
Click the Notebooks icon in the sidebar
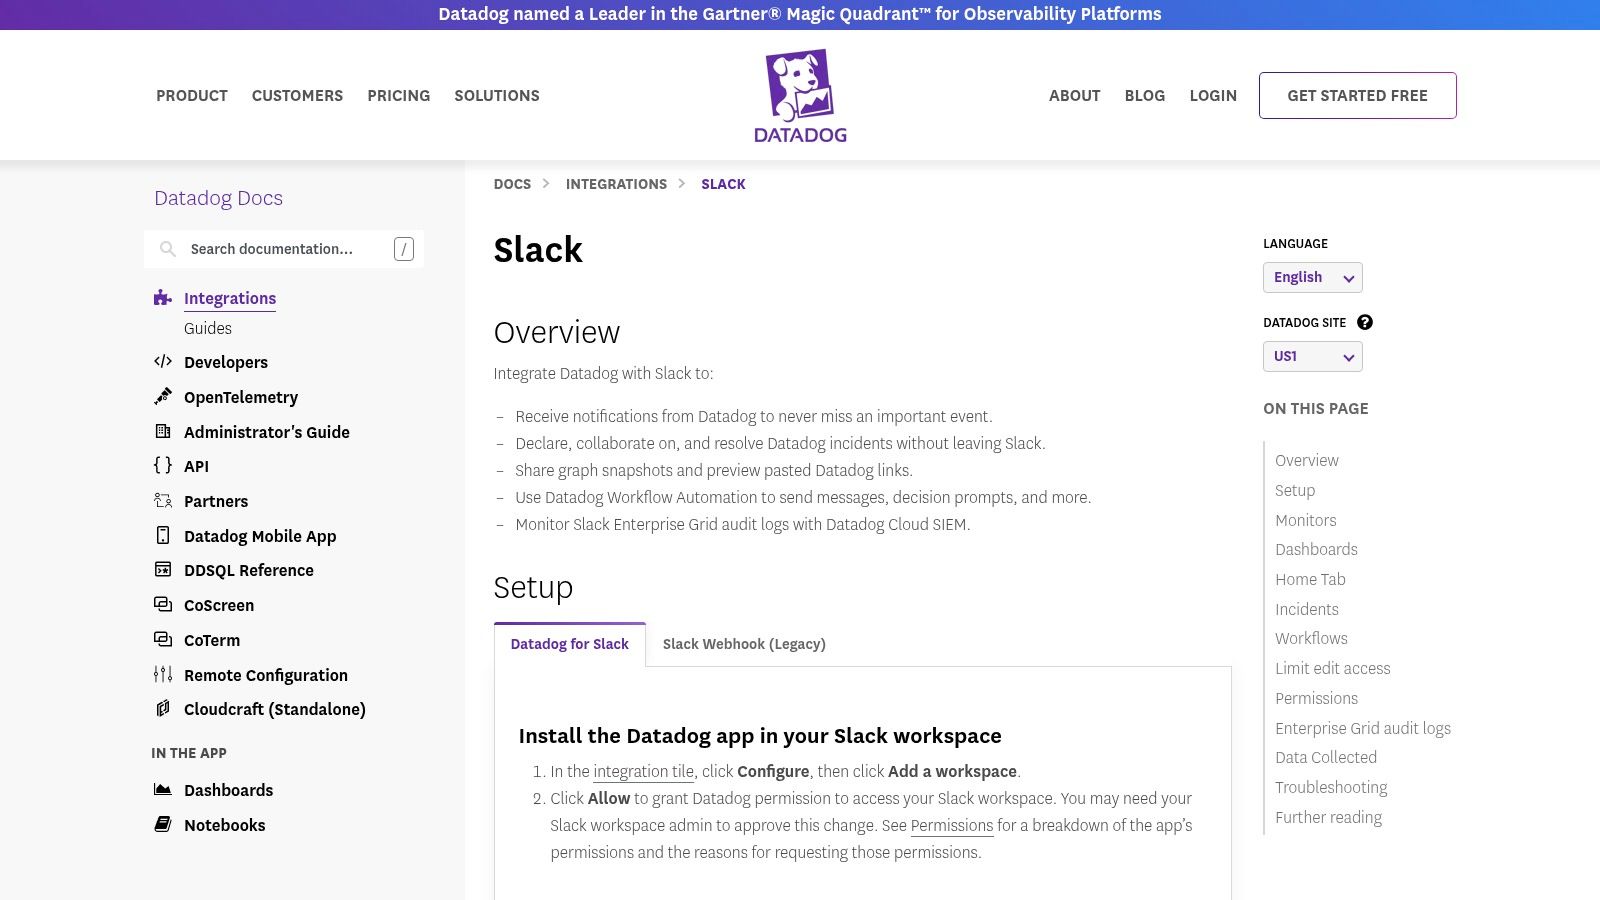point(162,824)
